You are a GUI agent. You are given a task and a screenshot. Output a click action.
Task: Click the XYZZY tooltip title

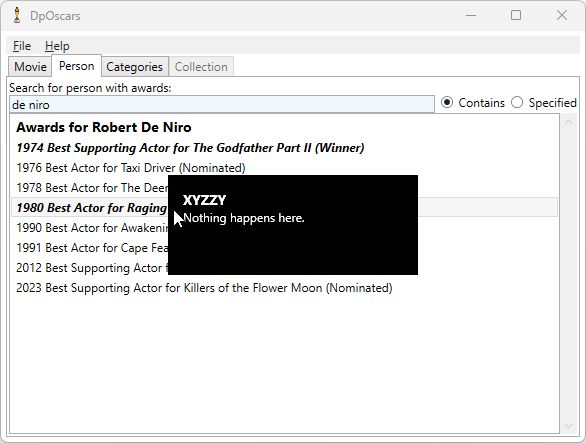[x=204, y=200]
